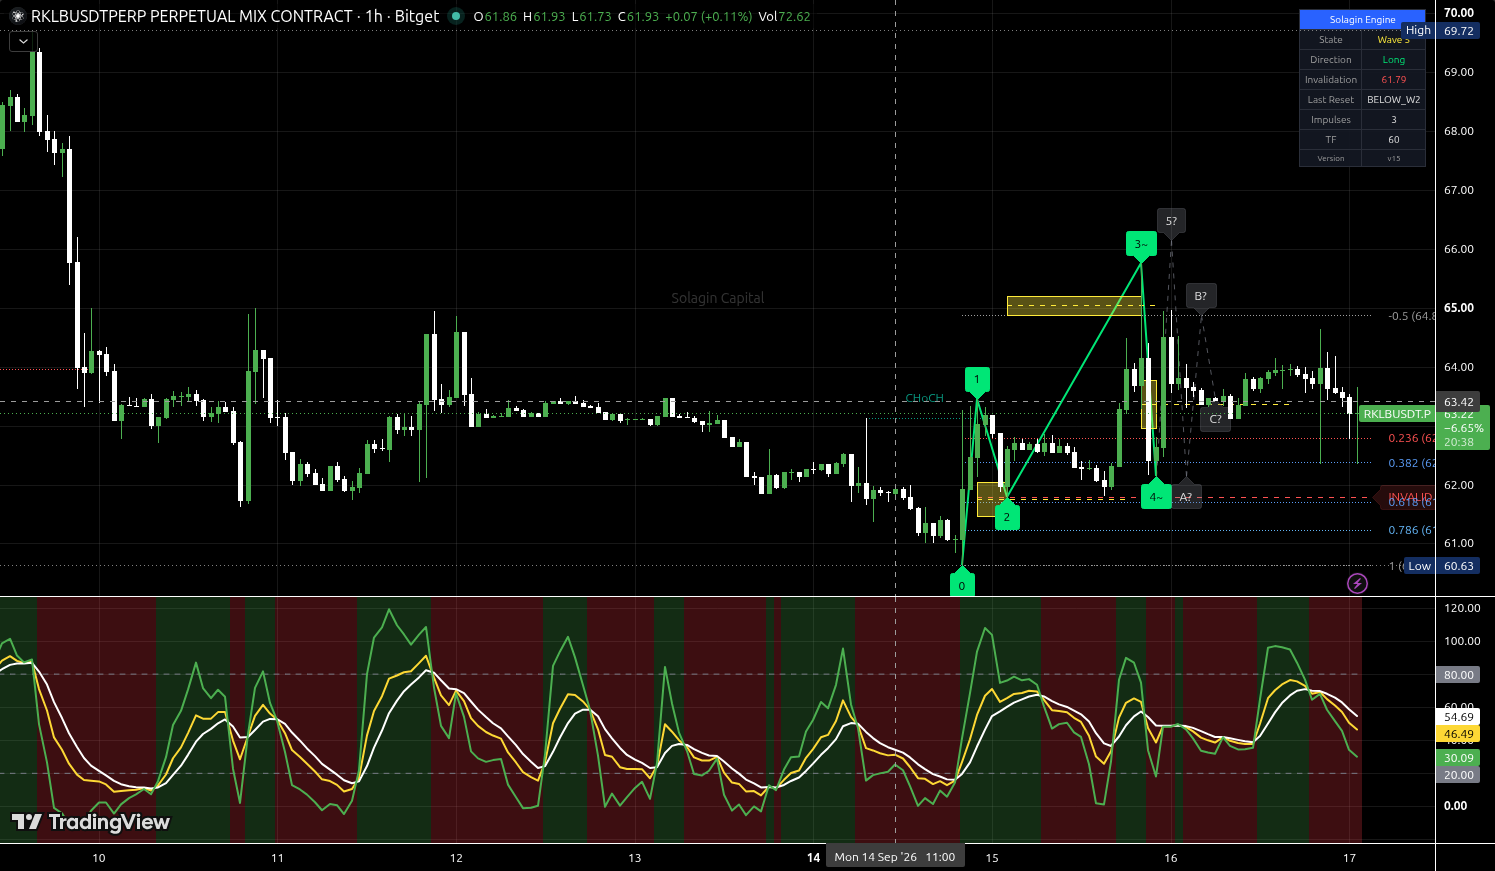
Task: Click the yellow 46.49 oscillator value label
Action: 1459,734
